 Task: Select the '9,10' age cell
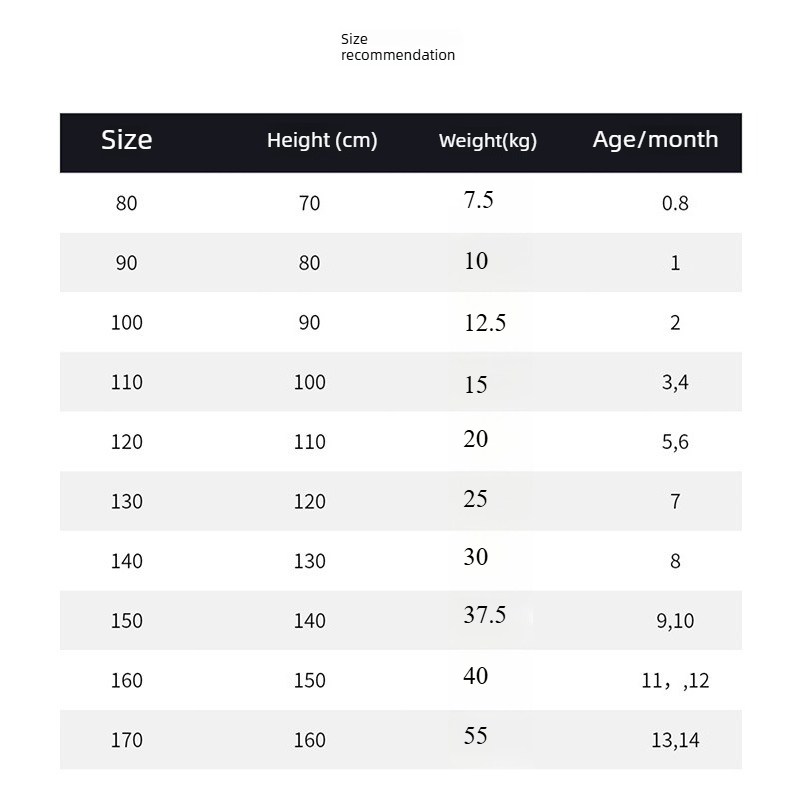point(675,621)
